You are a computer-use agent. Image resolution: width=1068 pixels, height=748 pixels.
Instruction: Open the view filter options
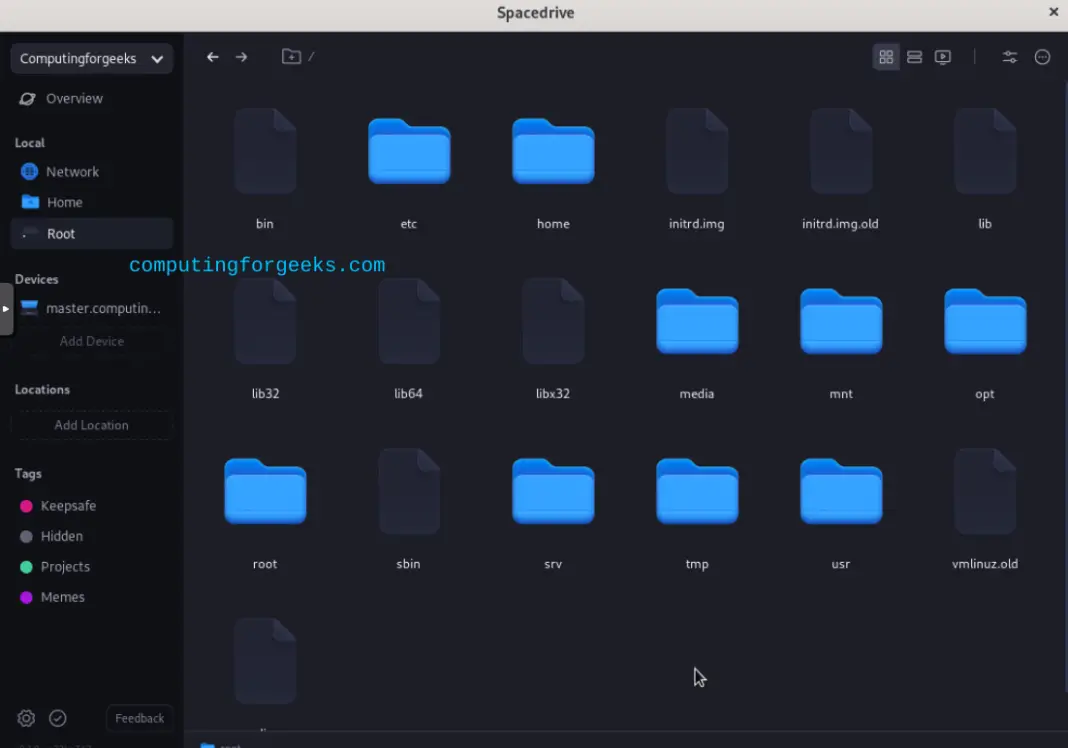pos(1010,57)
